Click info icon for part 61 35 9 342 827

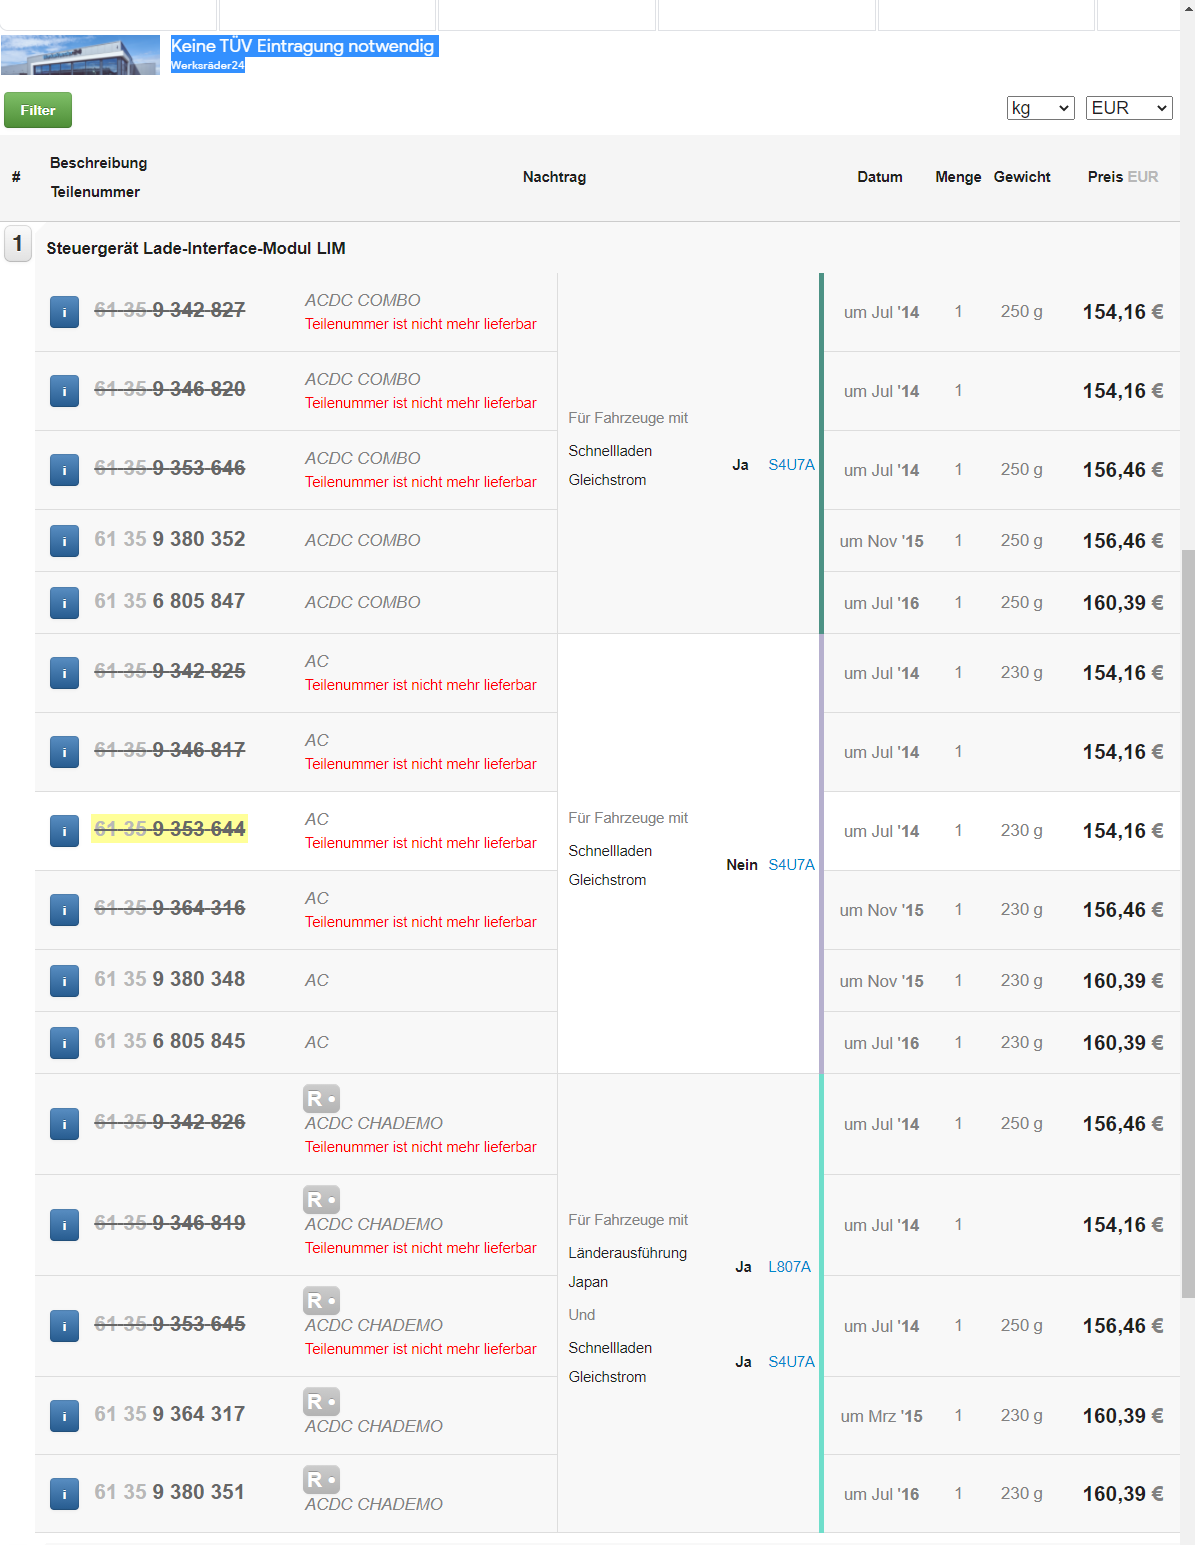(64, 312)
